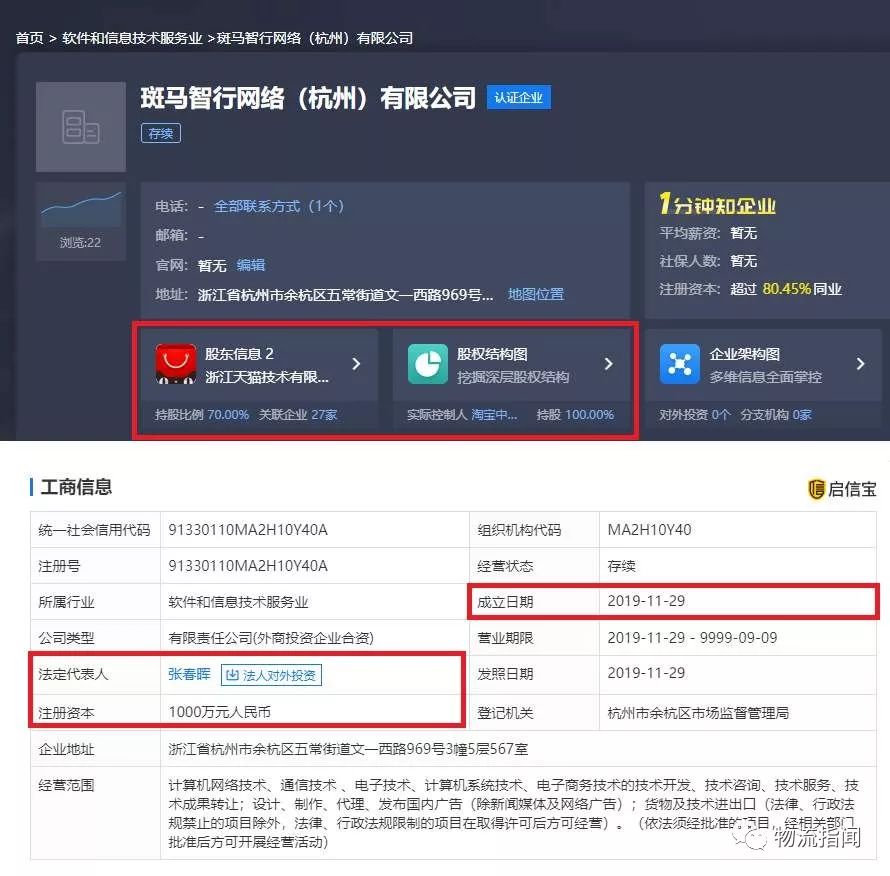Click the browsing trend chart thumbnail
The image size is (890, 876).
pyautogui.click(x=81, y=207)
